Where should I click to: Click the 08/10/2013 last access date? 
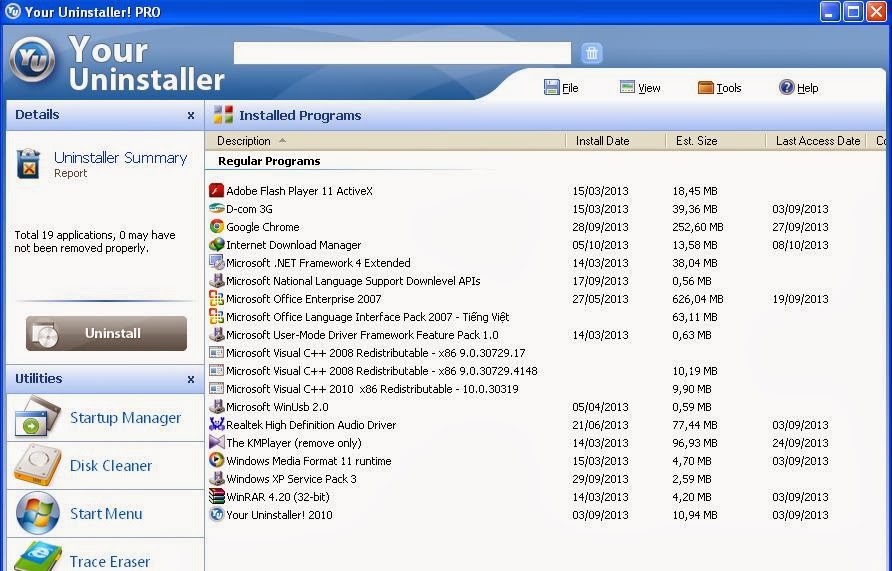tap(800, 245)
